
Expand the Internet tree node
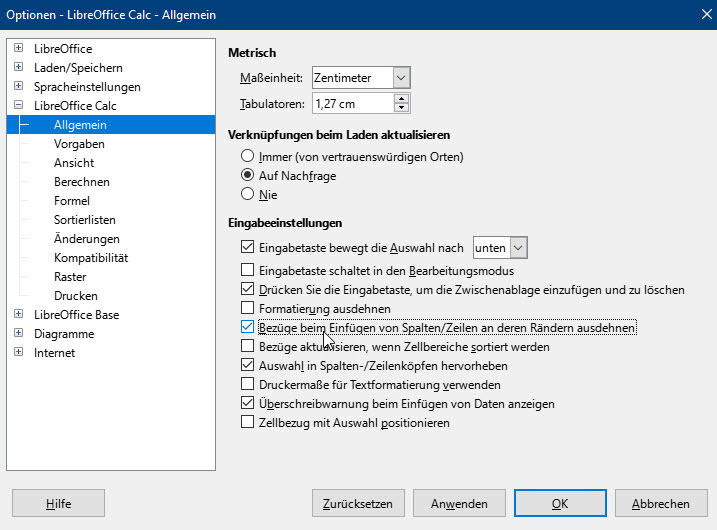point(18,352)
